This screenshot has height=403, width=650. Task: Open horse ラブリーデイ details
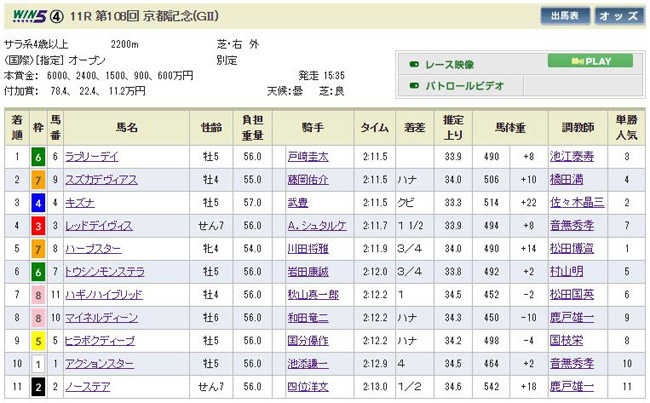pyautogui.click(x=119, y=156)
